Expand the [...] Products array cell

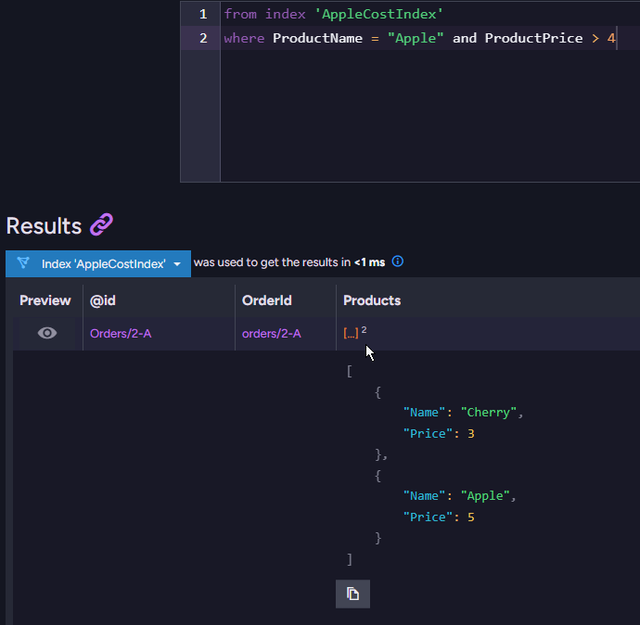click(x=351, y=333)
